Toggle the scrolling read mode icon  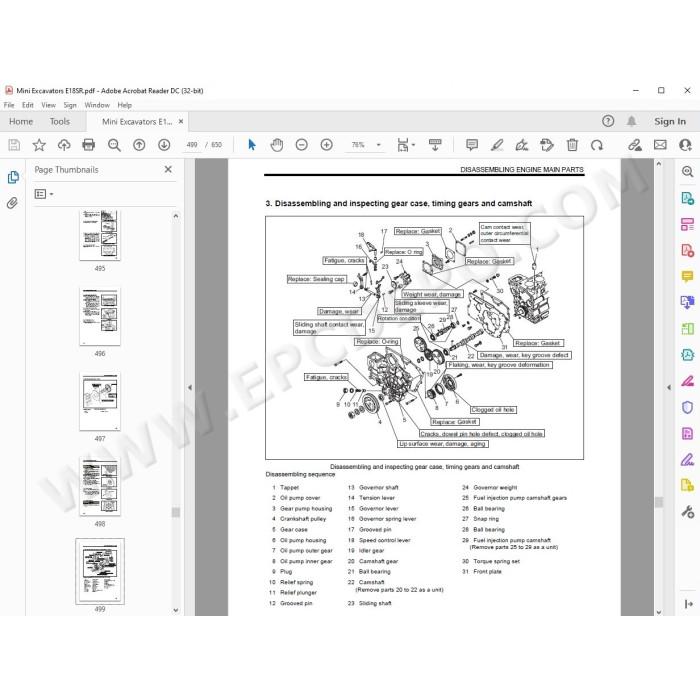coord(435,145)
